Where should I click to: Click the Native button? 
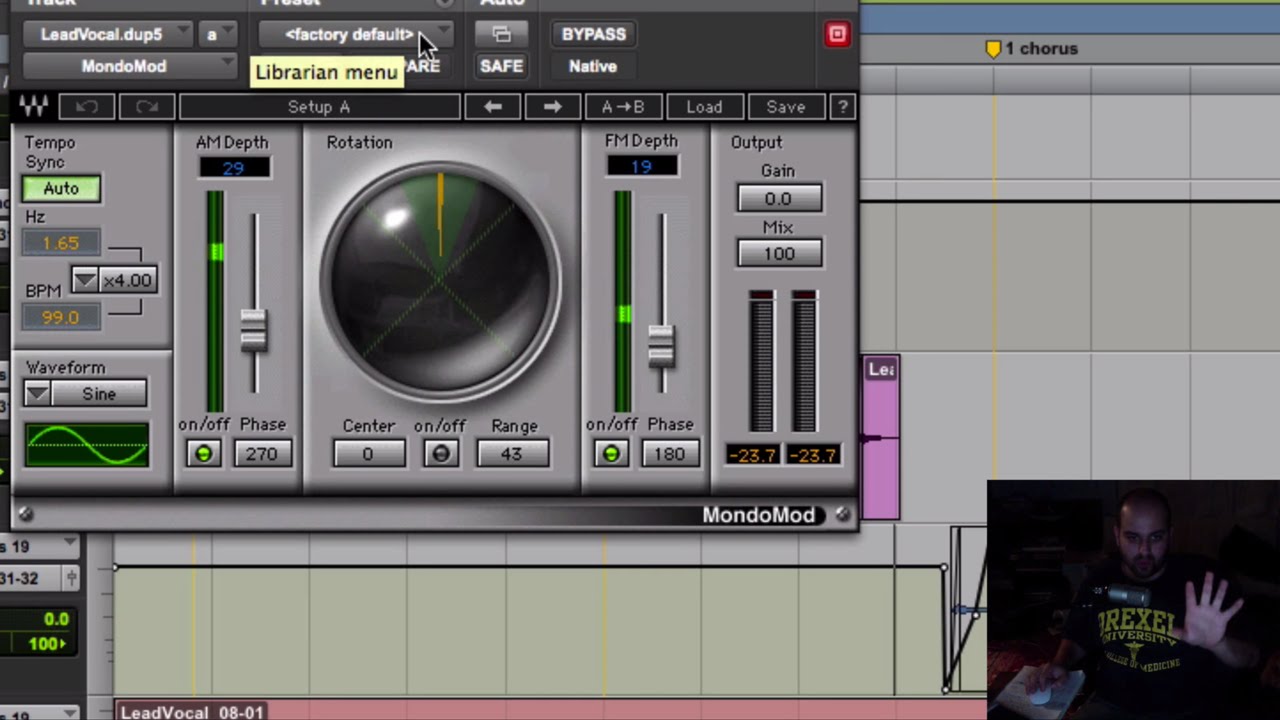click(593, 66)
